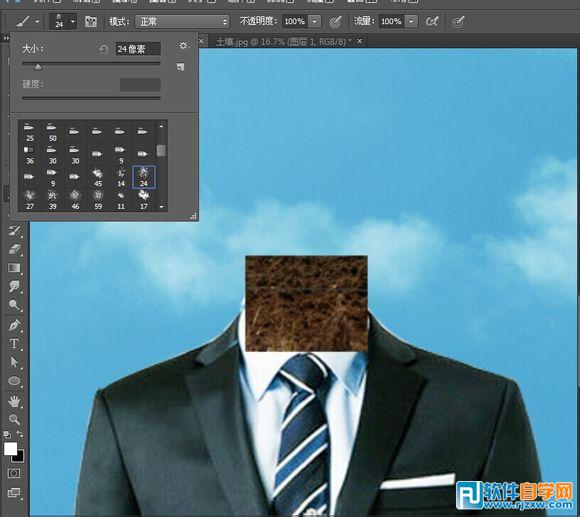Select the Zoom magnifier tool
Viewport: 580px width, 517px height.
[14, 419]
